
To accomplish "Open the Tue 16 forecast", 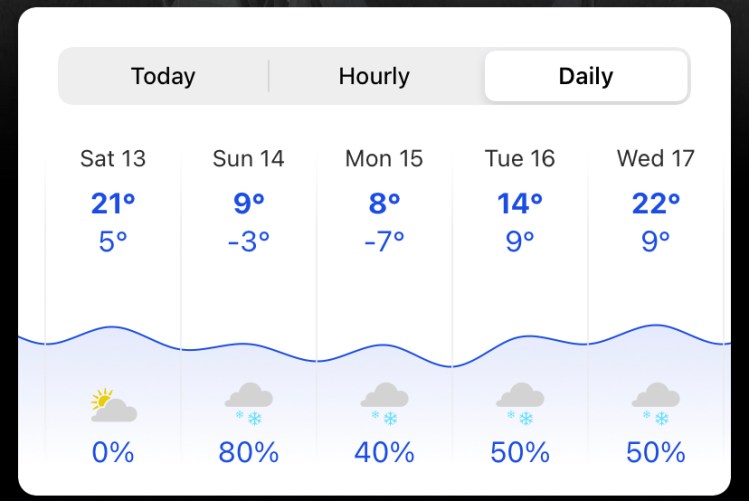I will [520, 158].
